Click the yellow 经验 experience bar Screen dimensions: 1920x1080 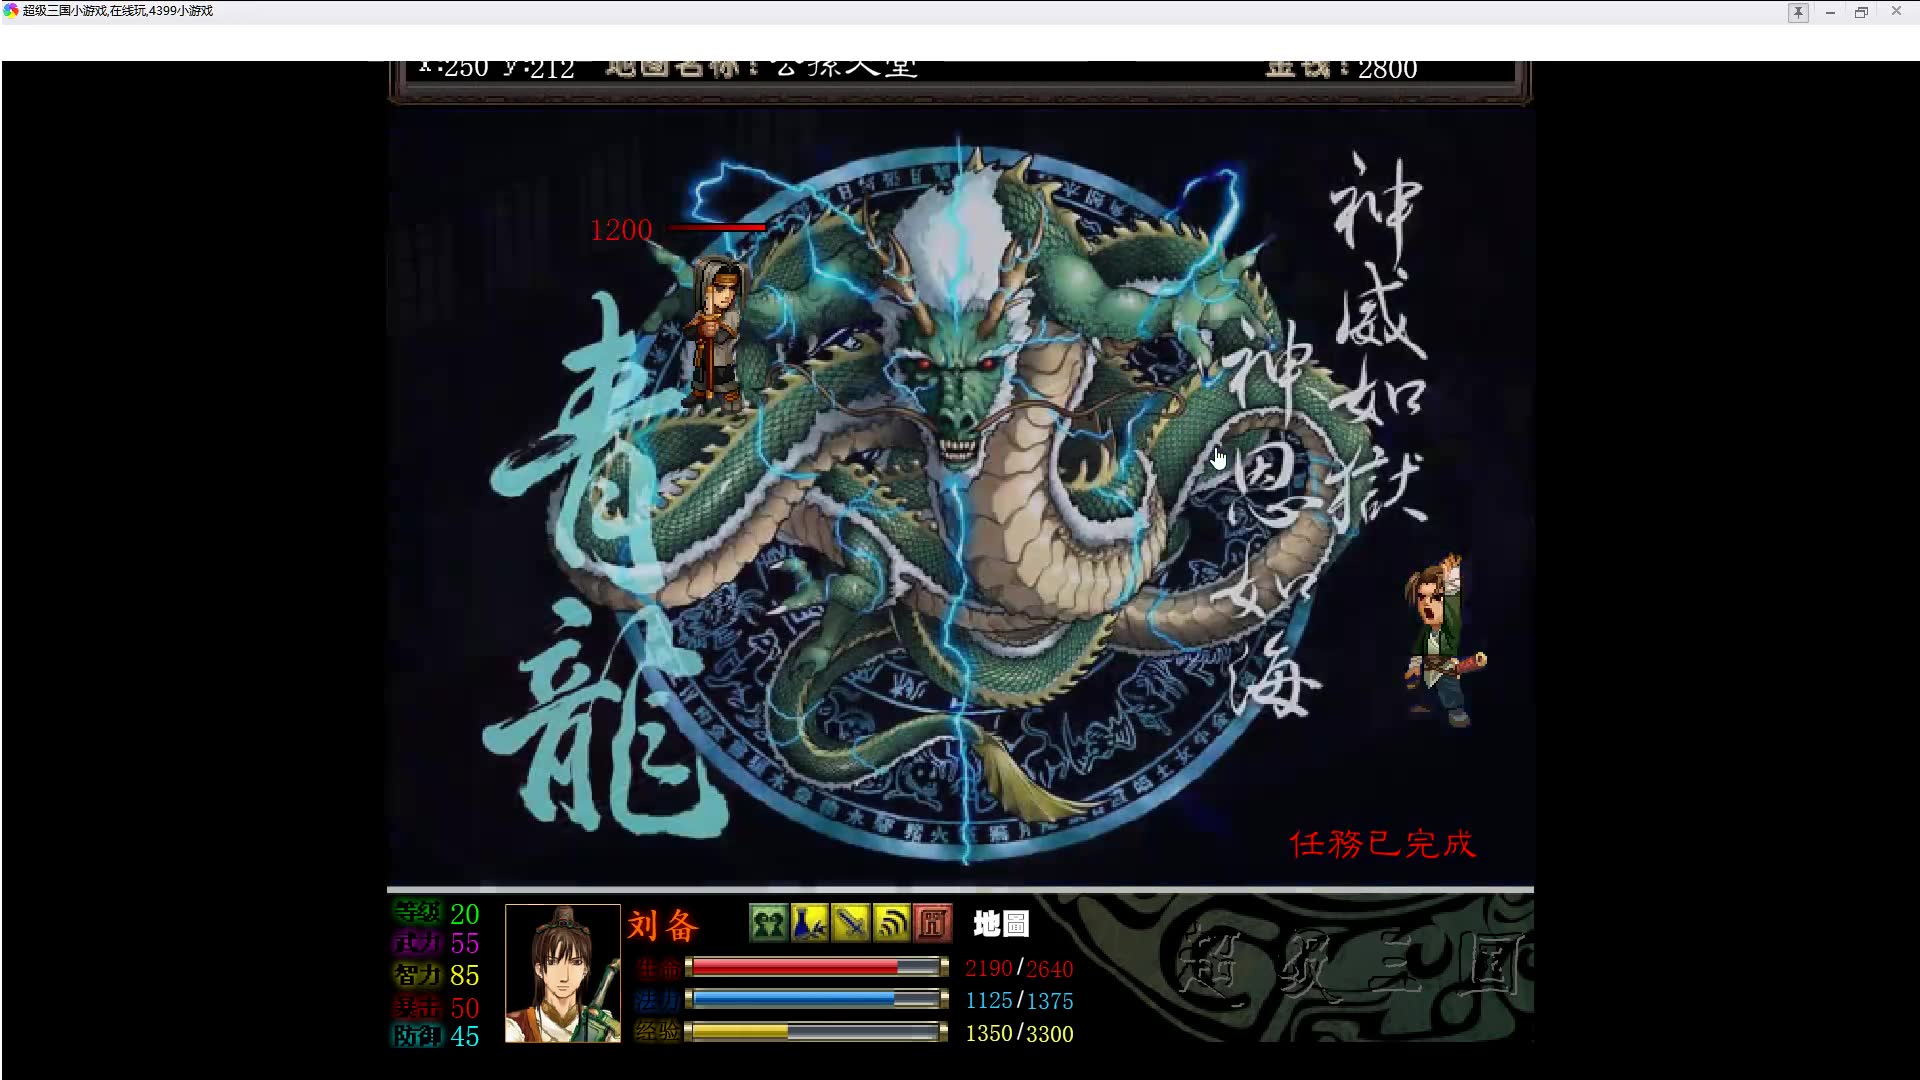(x=817, y=1032)
